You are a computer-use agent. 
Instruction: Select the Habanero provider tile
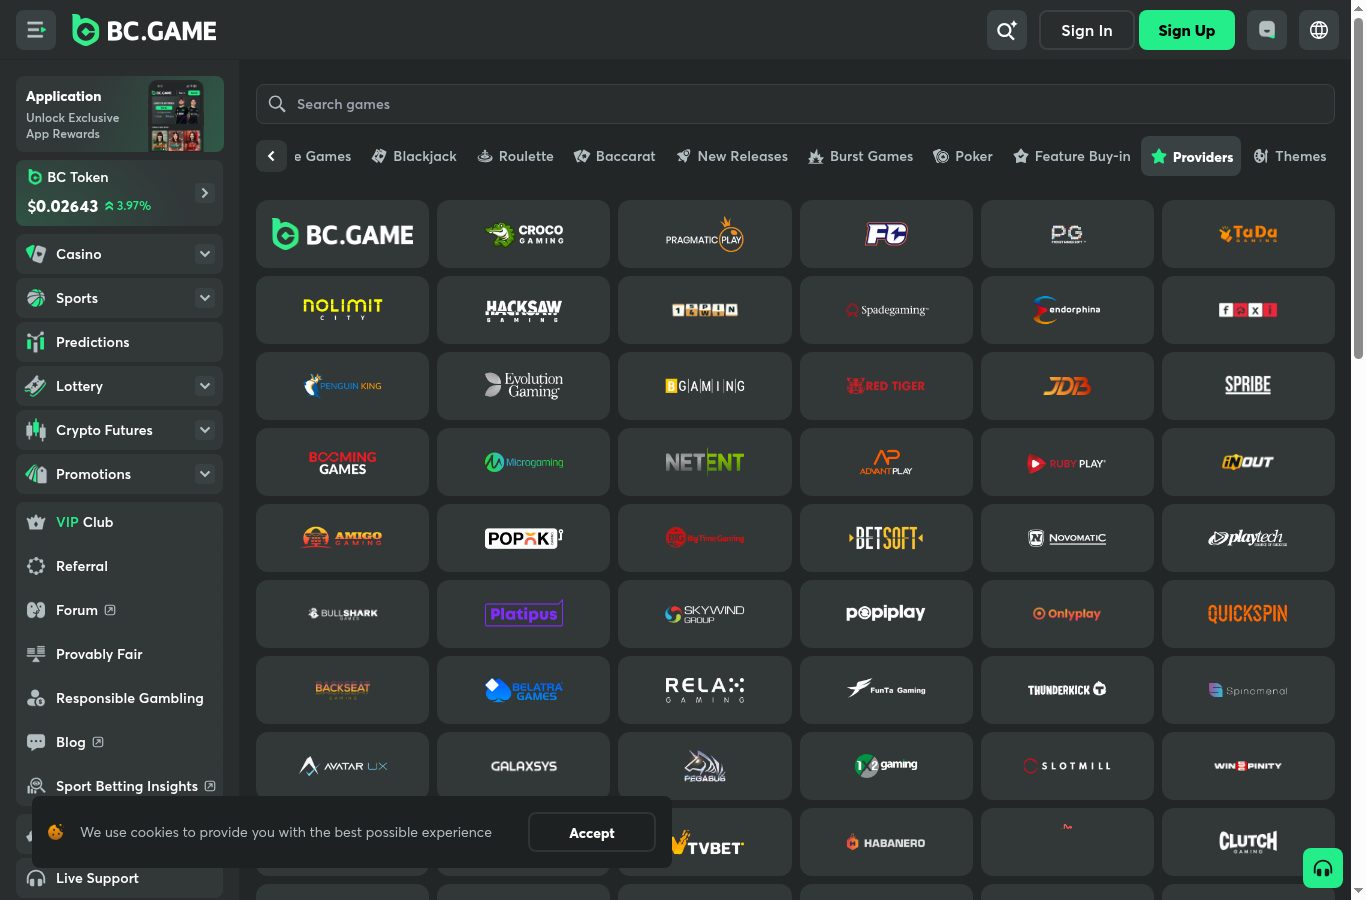tap(886, 842)
